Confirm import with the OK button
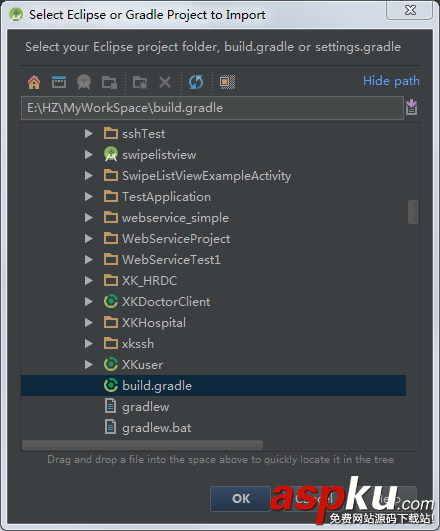Image resolution: width=440 pixels, height=531 pixels. (x=240, y=498)
